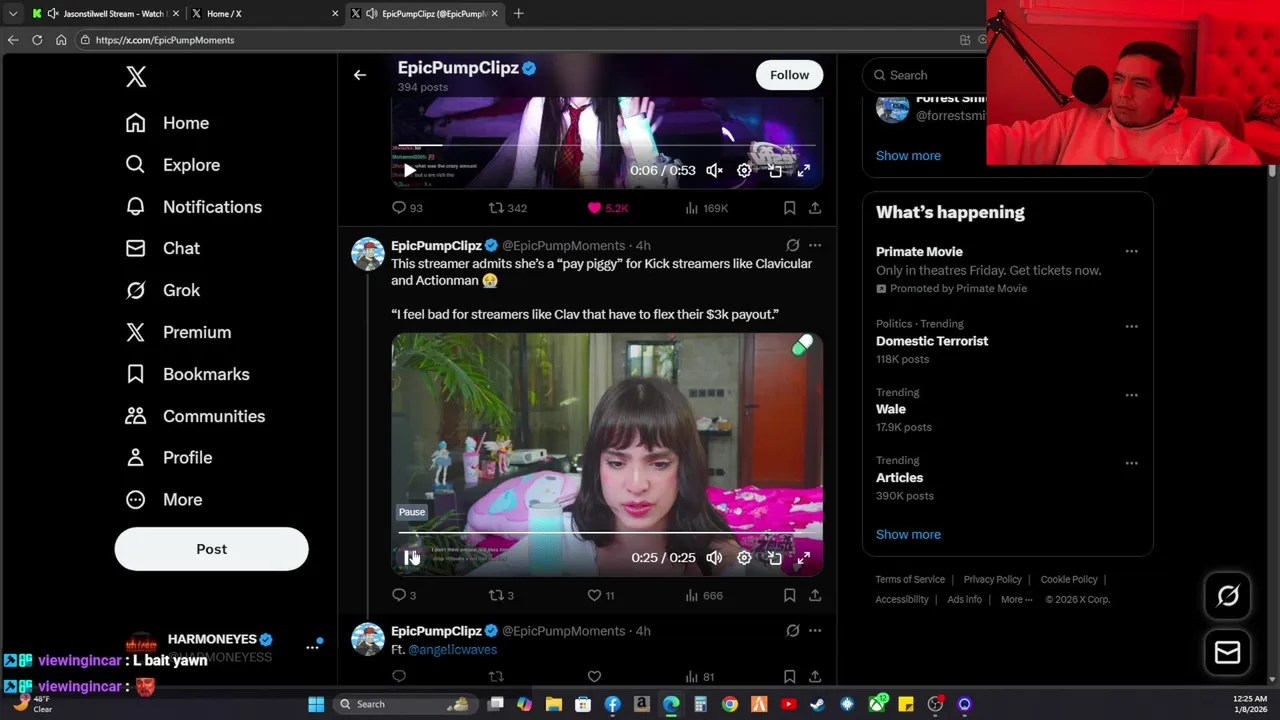Viewport: 1280px width, 720px height.
Task: Reload the page in the browser
Action: click(x=37, y=40)
